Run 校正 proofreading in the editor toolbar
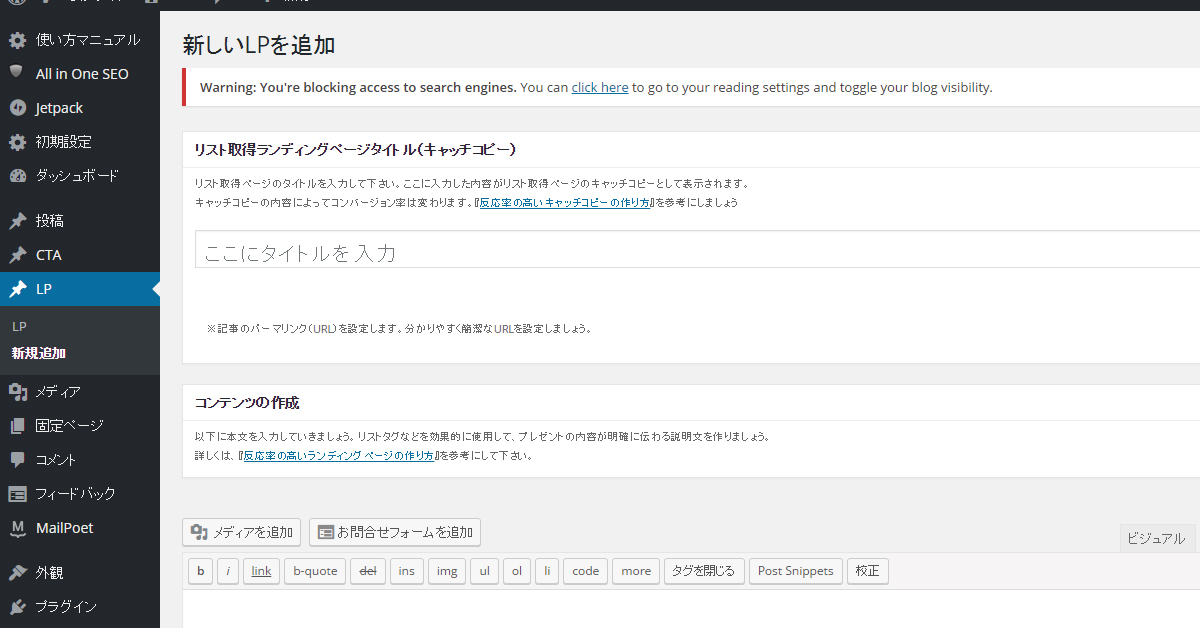The image size is (1200, 628). (866, 570)
